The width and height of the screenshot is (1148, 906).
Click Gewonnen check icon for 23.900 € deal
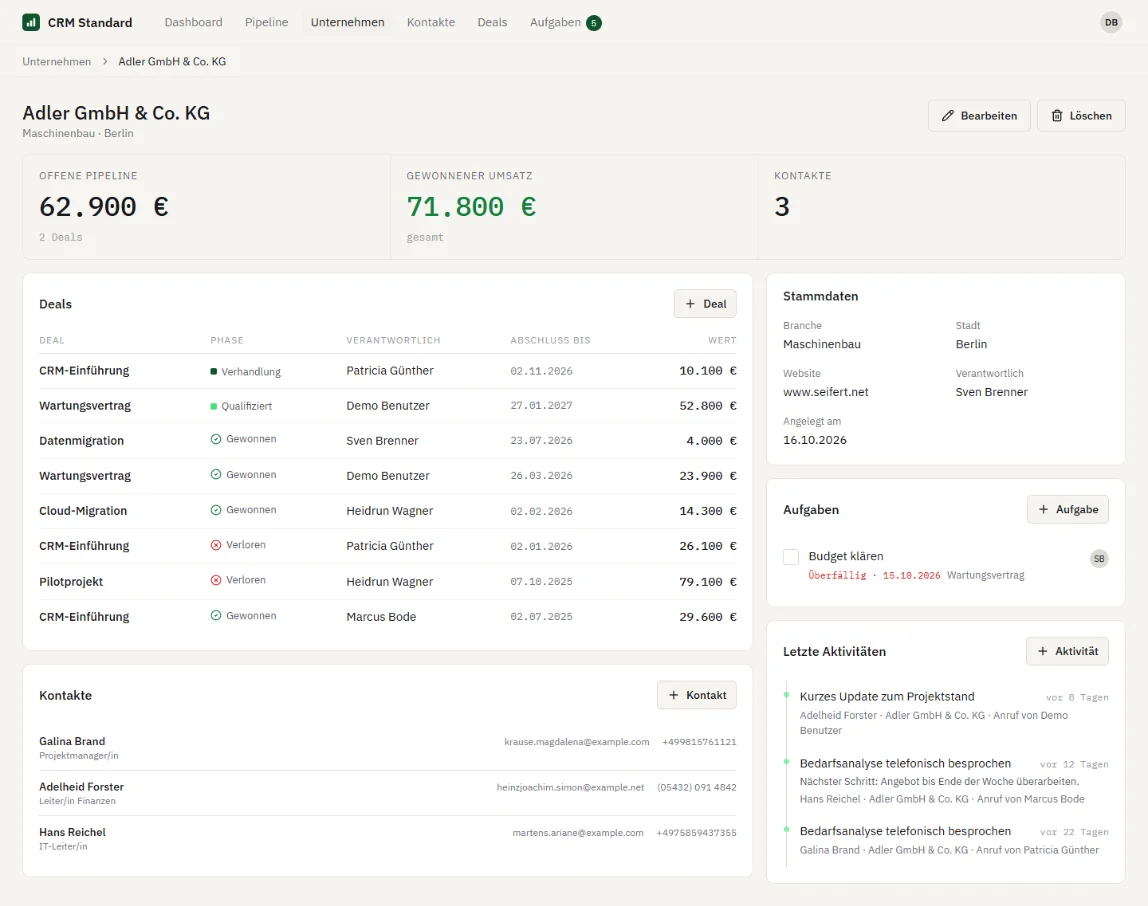click(216, 475)
